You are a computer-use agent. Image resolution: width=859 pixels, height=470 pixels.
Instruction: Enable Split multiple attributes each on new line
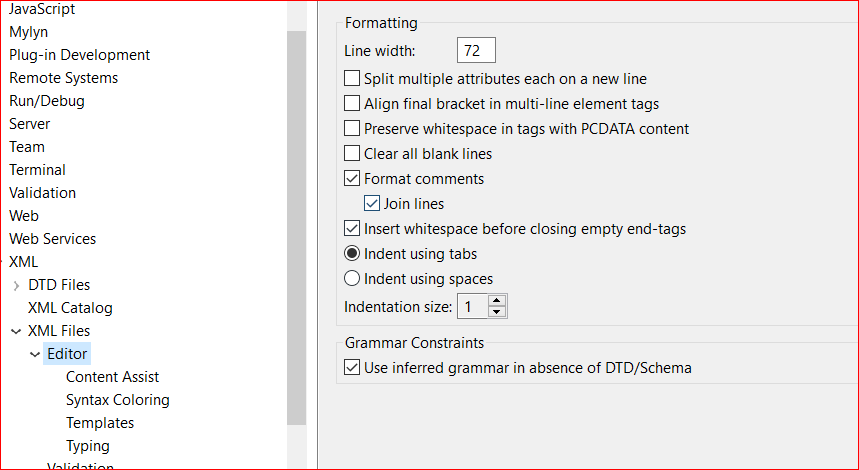352,78
